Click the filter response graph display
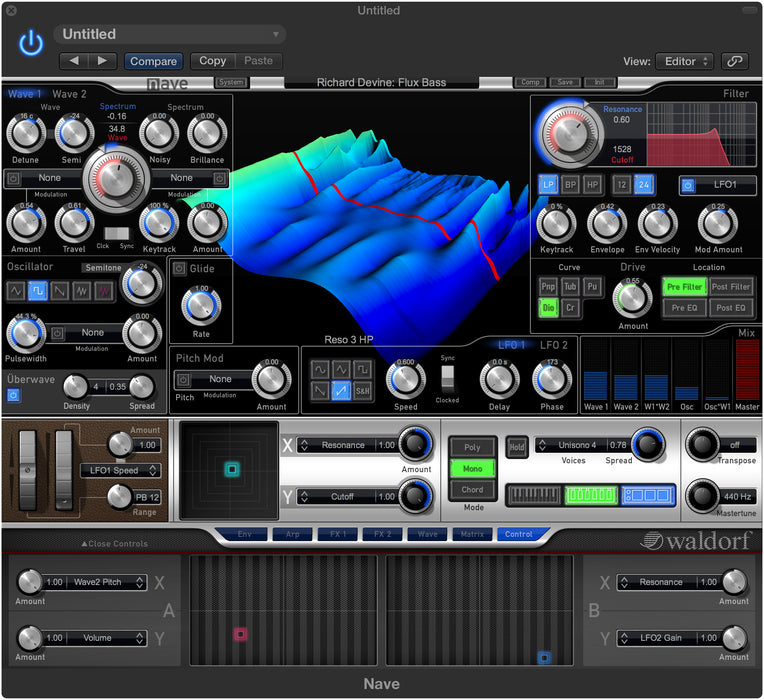 (x=697, y=132)
